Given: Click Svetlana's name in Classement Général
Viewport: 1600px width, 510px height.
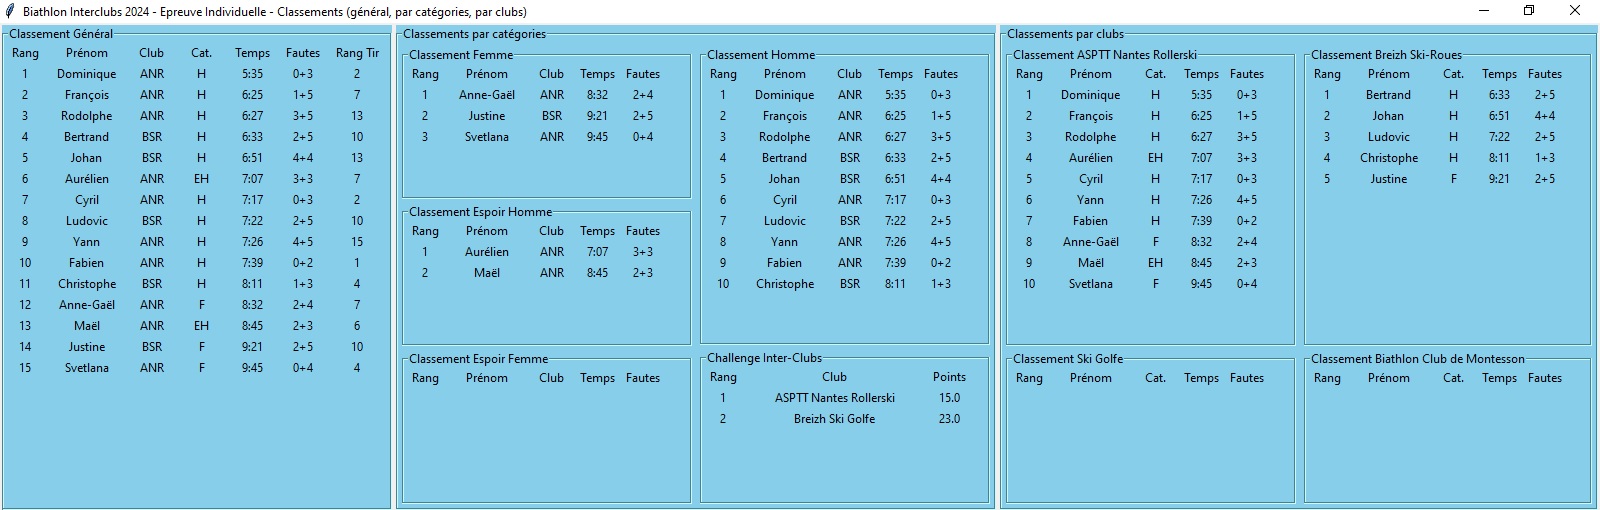Looking at the screenshot, I should click(x=87, y=368).
